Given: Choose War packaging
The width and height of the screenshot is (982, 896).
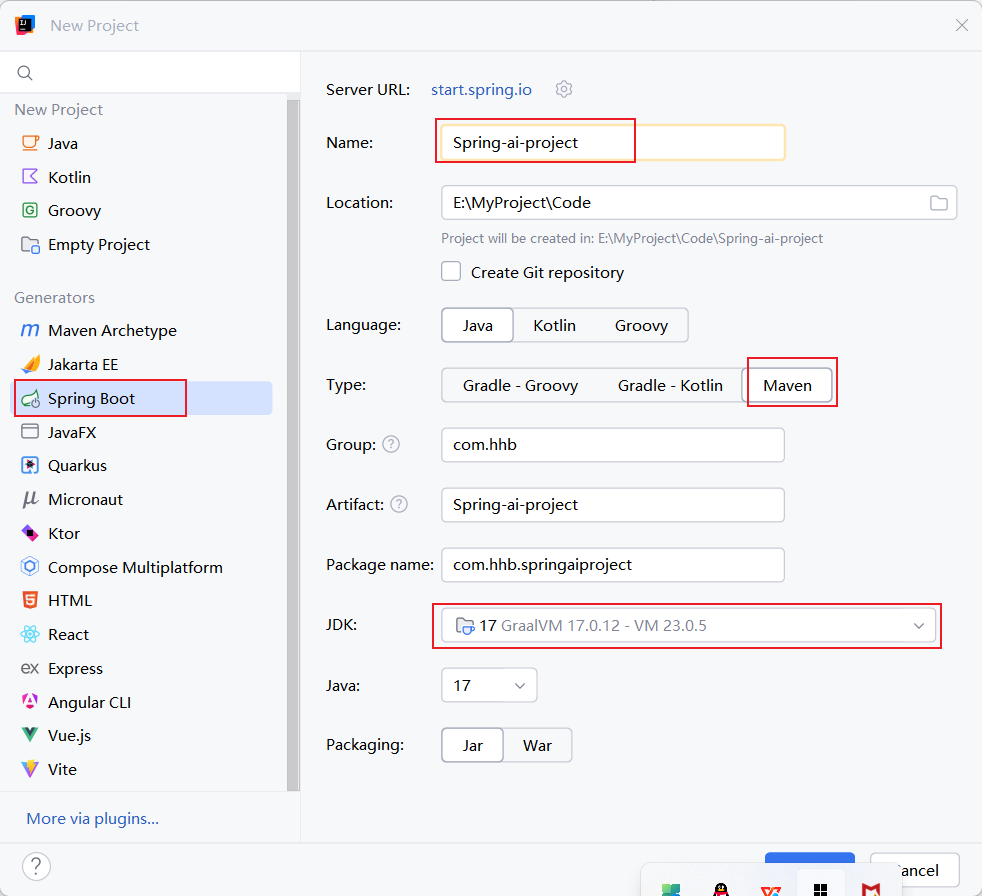Looking at the screenshot, I should 537,745.
